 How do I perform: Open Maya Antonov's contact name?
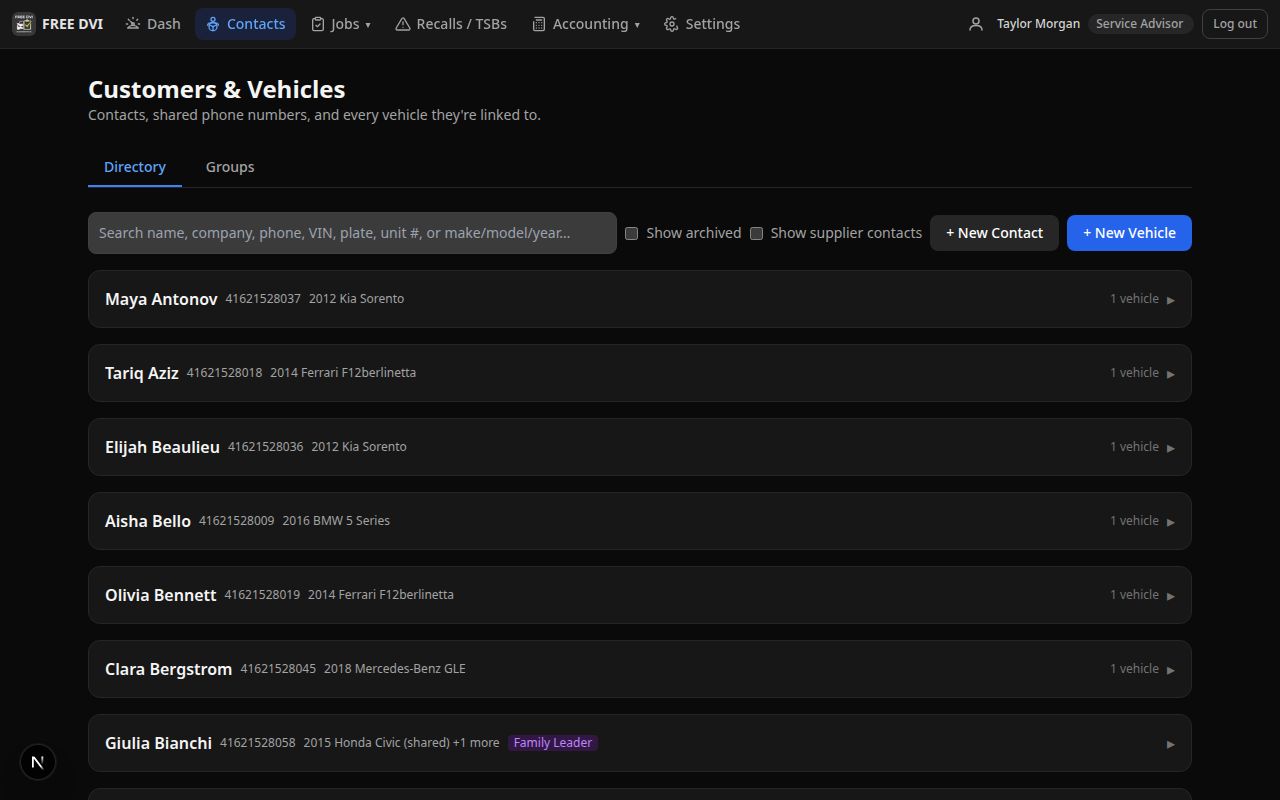[161, 299]
